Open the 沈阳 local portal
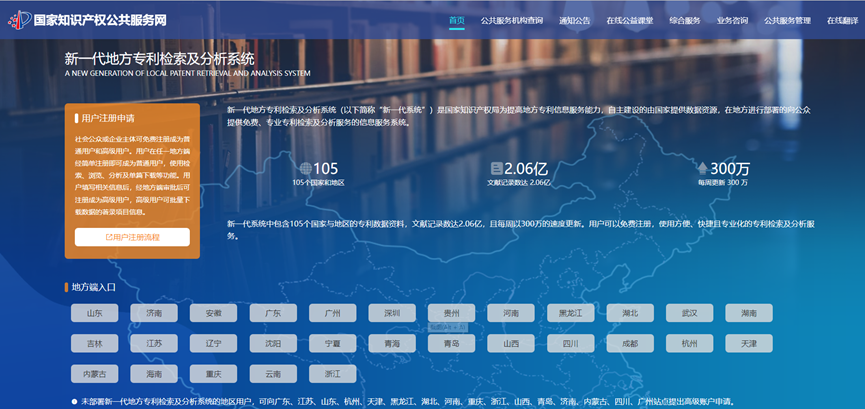 [x=273, y=343]
